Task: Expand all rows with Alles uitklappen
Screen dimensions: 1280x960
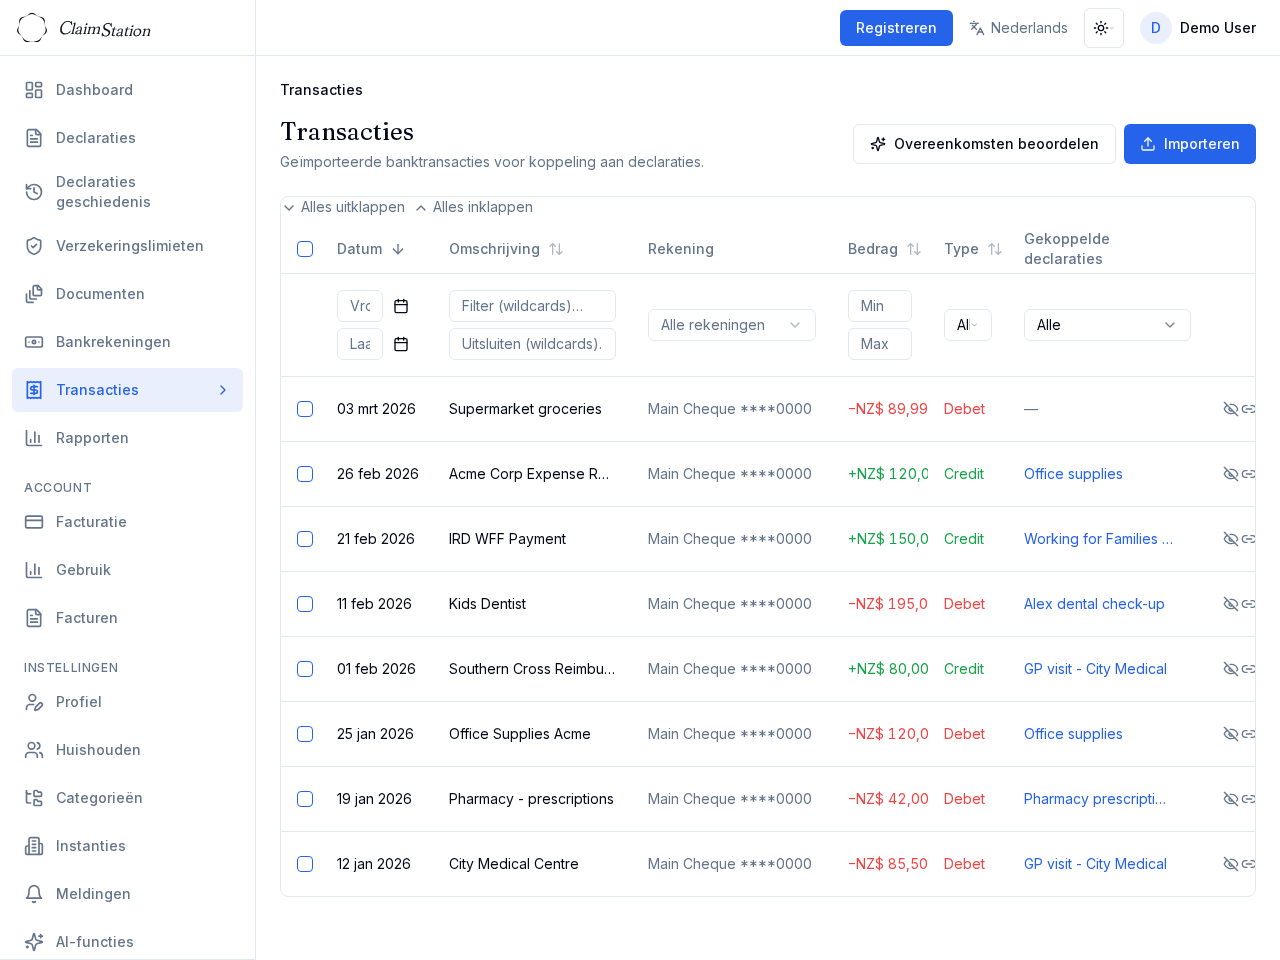Action: 344,207
